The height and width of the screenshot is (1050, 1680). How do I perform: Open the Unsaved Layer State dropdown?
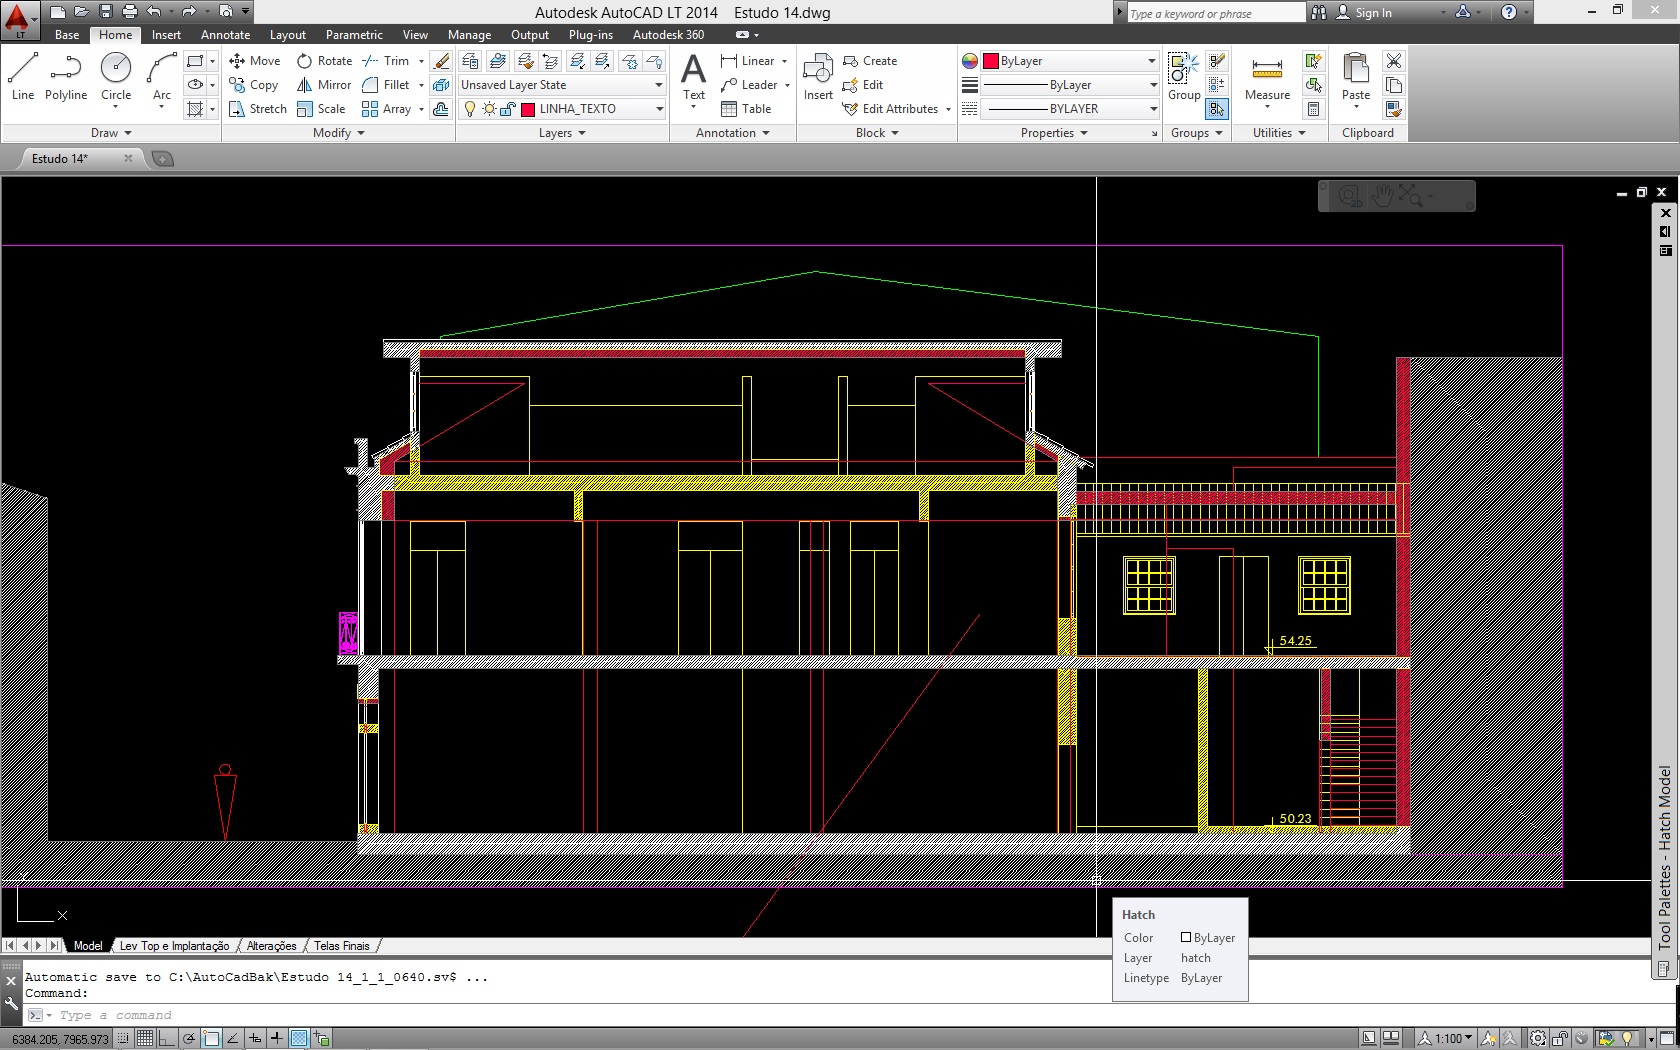561,85
